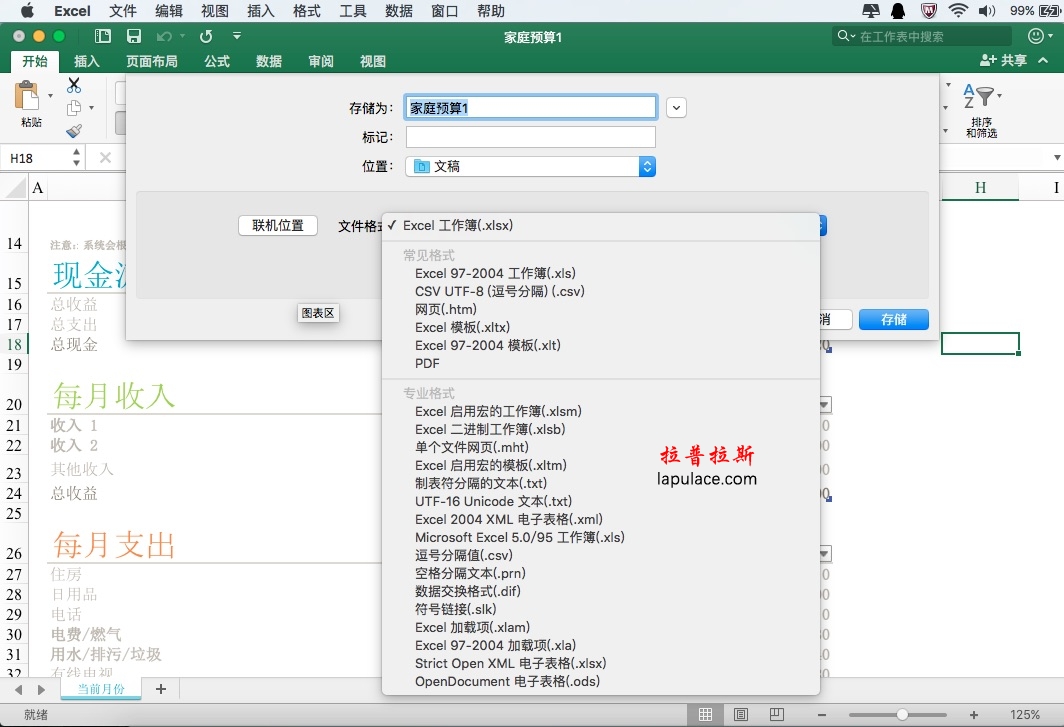Open the quick access toolbar customize arrow
The width and height of the screenshot is (1064, 727).
coord(237,35)
